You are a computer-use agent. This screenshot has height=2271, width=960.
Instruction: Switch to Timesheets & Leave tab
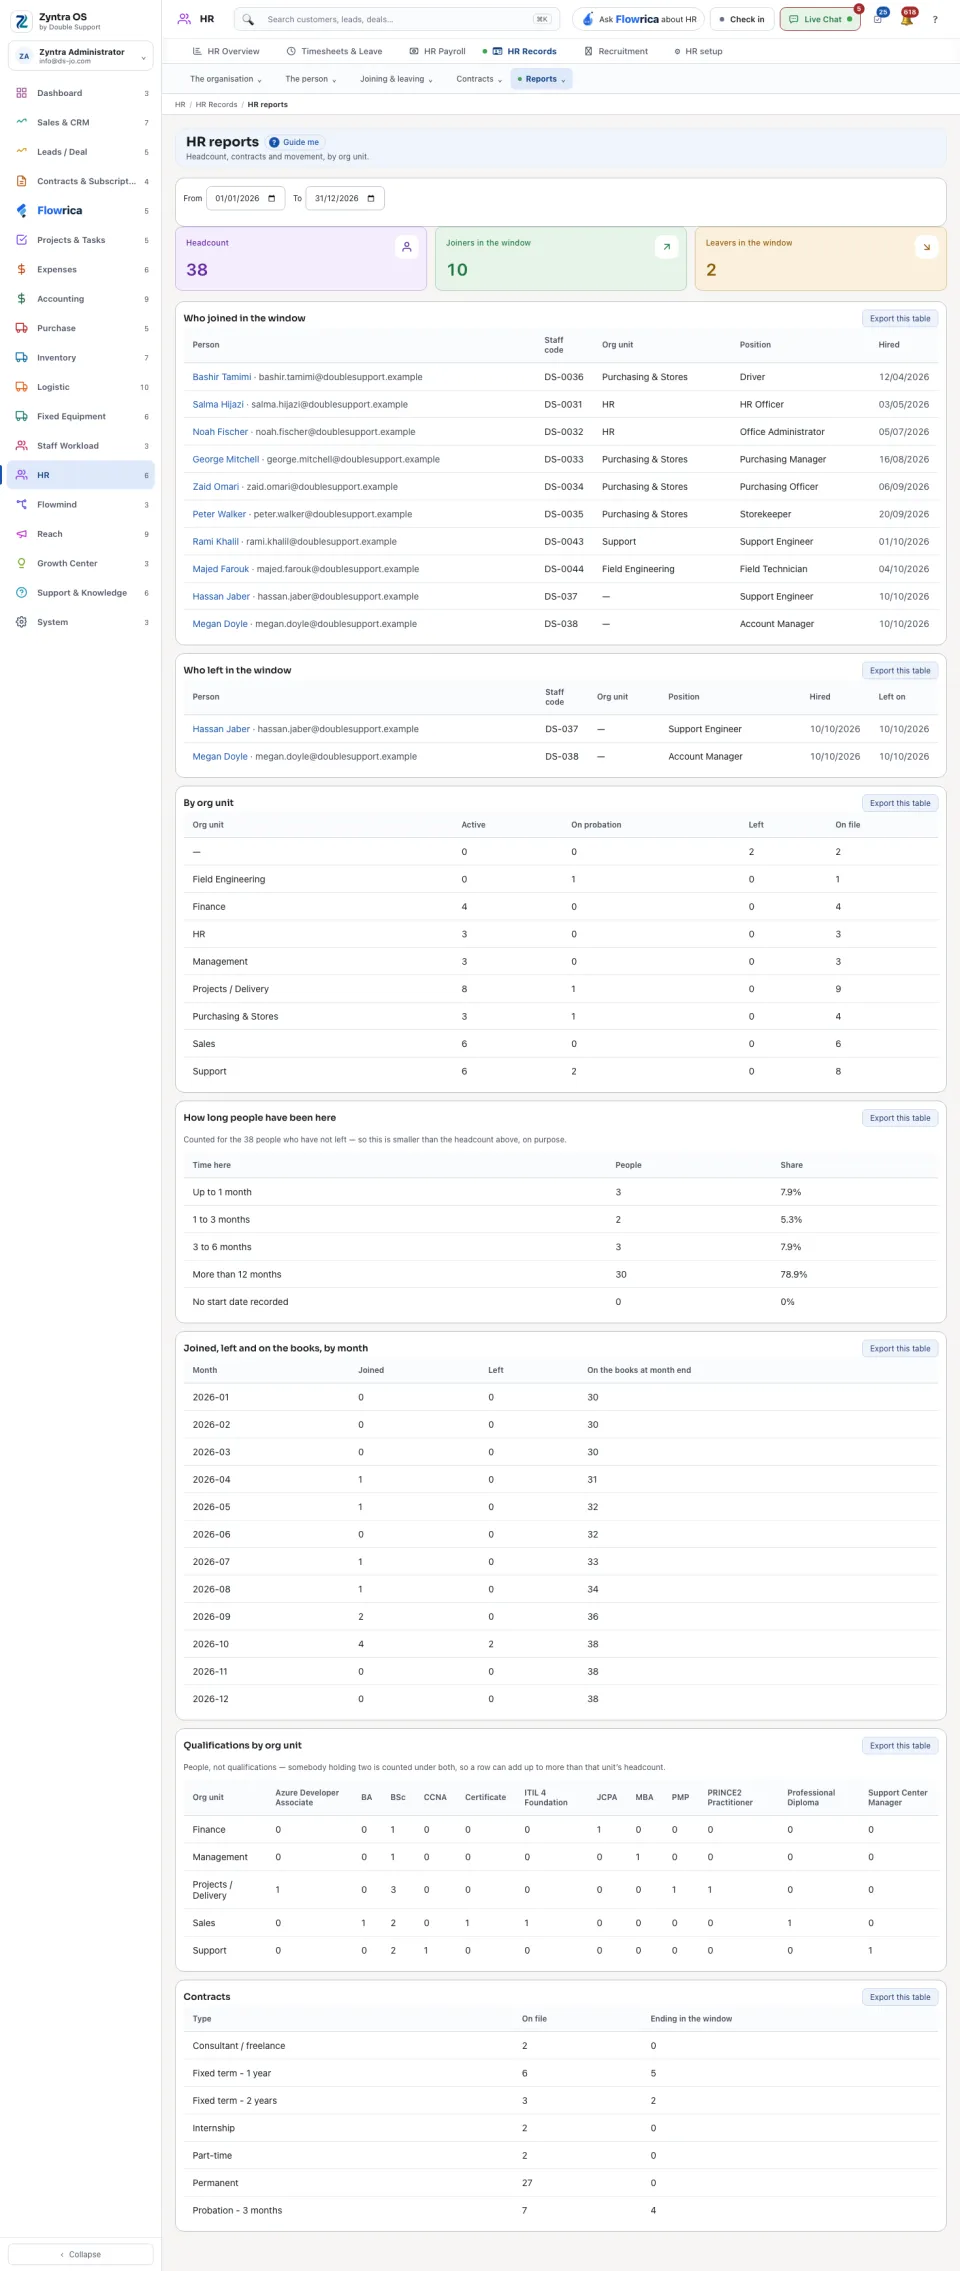click(334, 51)
